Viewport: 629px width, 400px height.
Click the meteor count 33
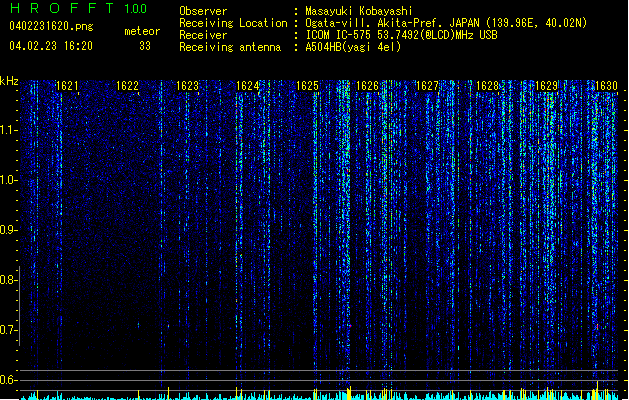[145, 46]
